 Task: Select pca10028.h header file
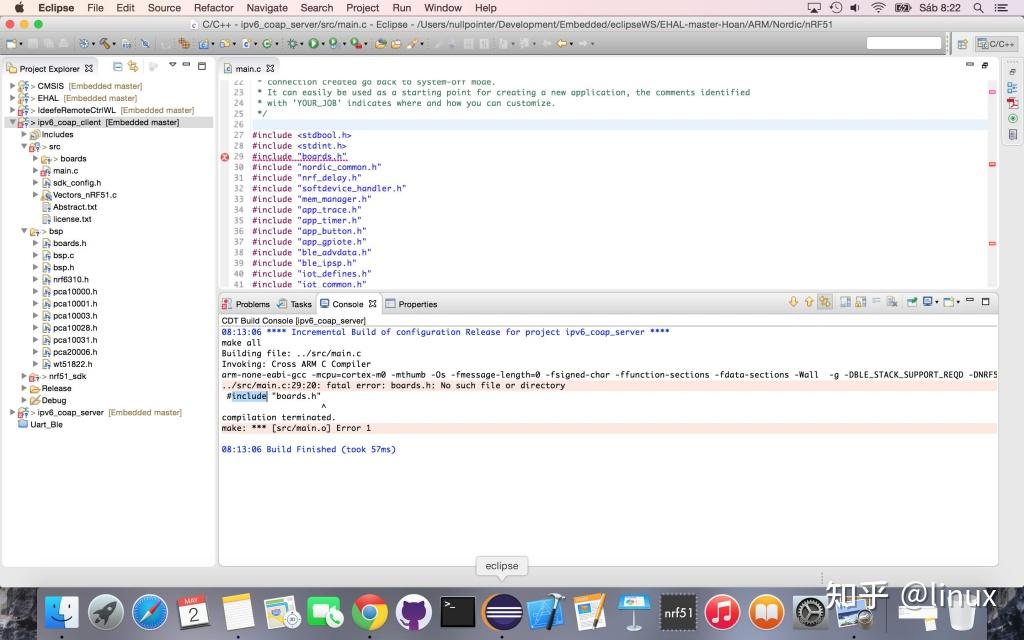[x=74, y=328]
